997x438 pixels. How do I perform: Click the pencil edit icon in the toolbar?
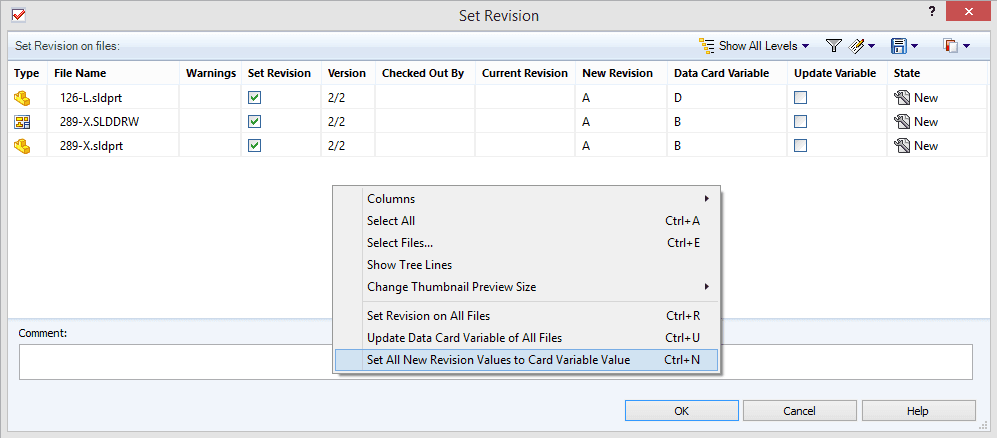pos(857,46)
